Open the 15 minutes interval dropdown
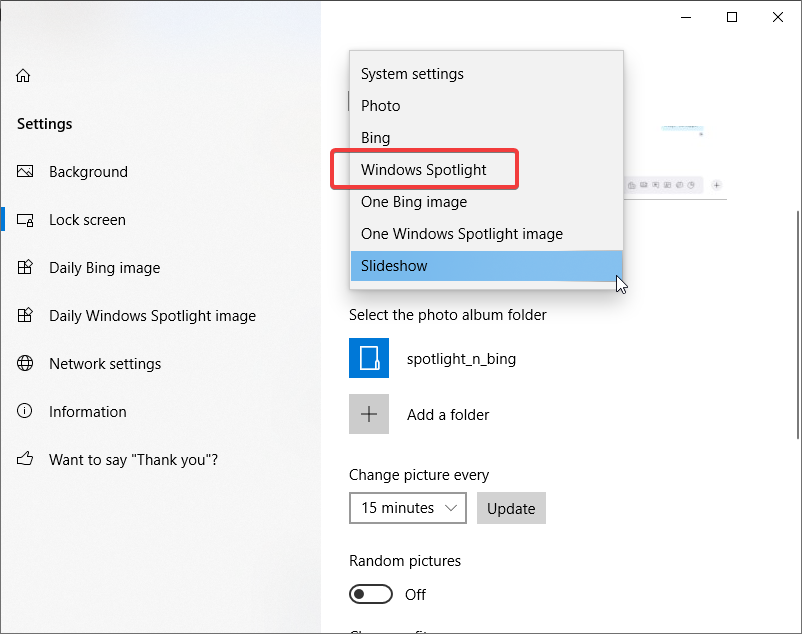Image resolution: width=802 pixels, height=634 pixels. [x=408, y=508]
